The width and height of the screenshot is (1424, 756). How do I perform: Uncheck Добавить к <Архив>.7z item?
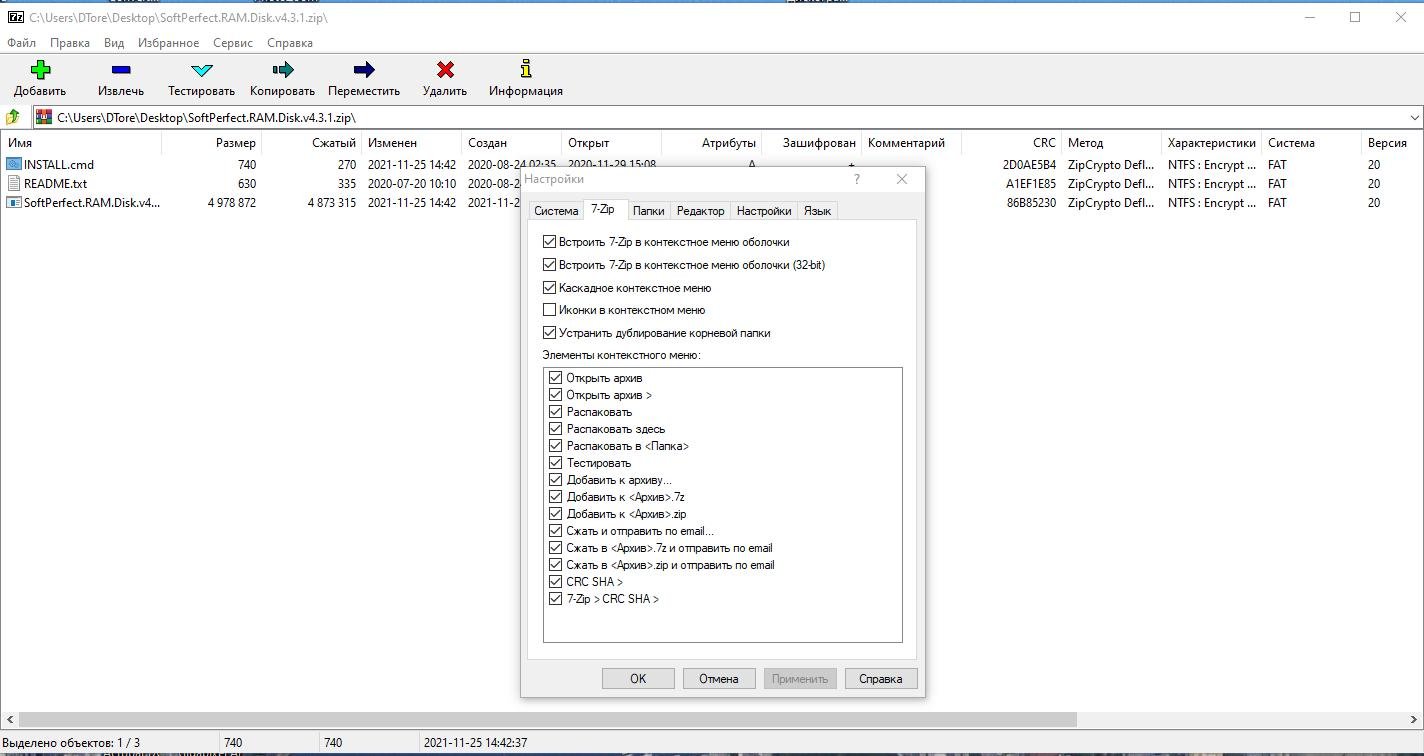(556, 497)
